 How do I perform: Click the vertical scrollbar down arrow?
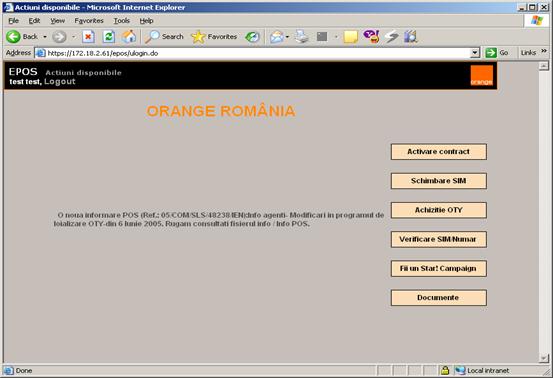point(543,358)
